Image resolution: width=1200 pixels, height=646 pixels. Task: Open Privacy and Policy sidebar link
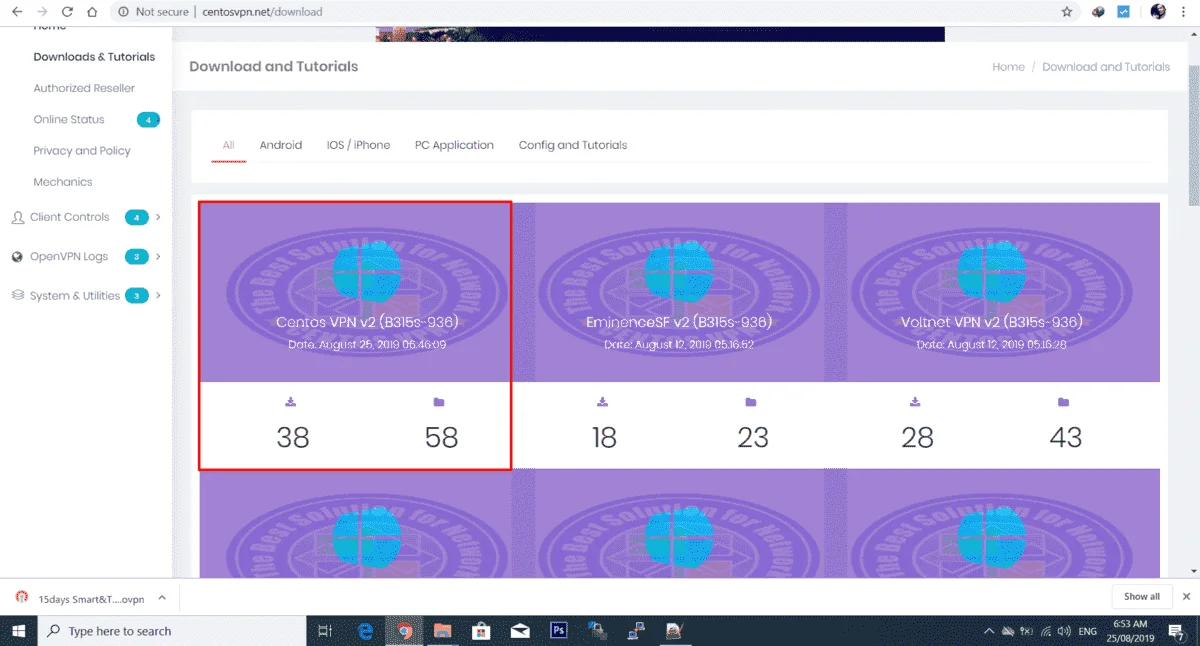[82, 151]
